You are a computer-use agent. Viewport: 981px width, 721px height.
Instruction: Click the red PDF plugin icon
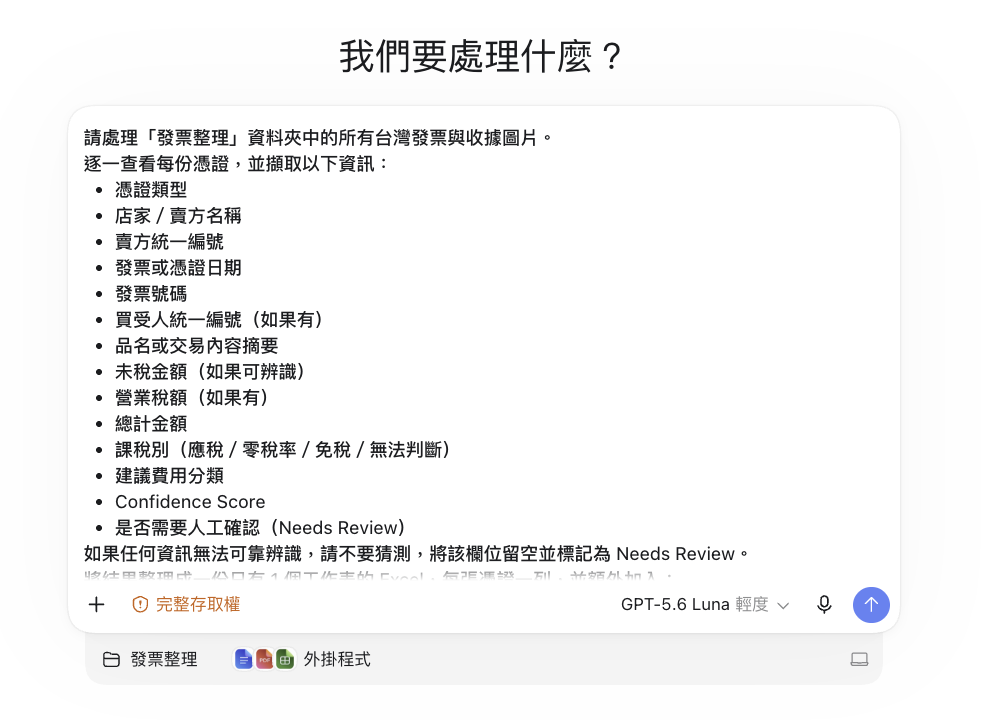264,659
